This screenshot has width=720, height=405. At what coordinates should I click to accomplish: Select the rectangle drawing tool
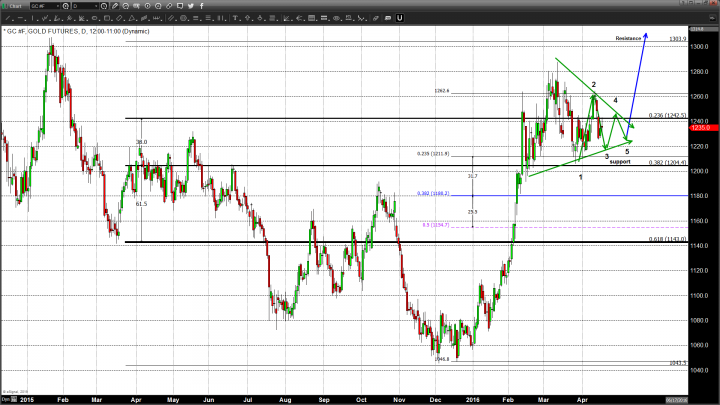click(107, 18)
